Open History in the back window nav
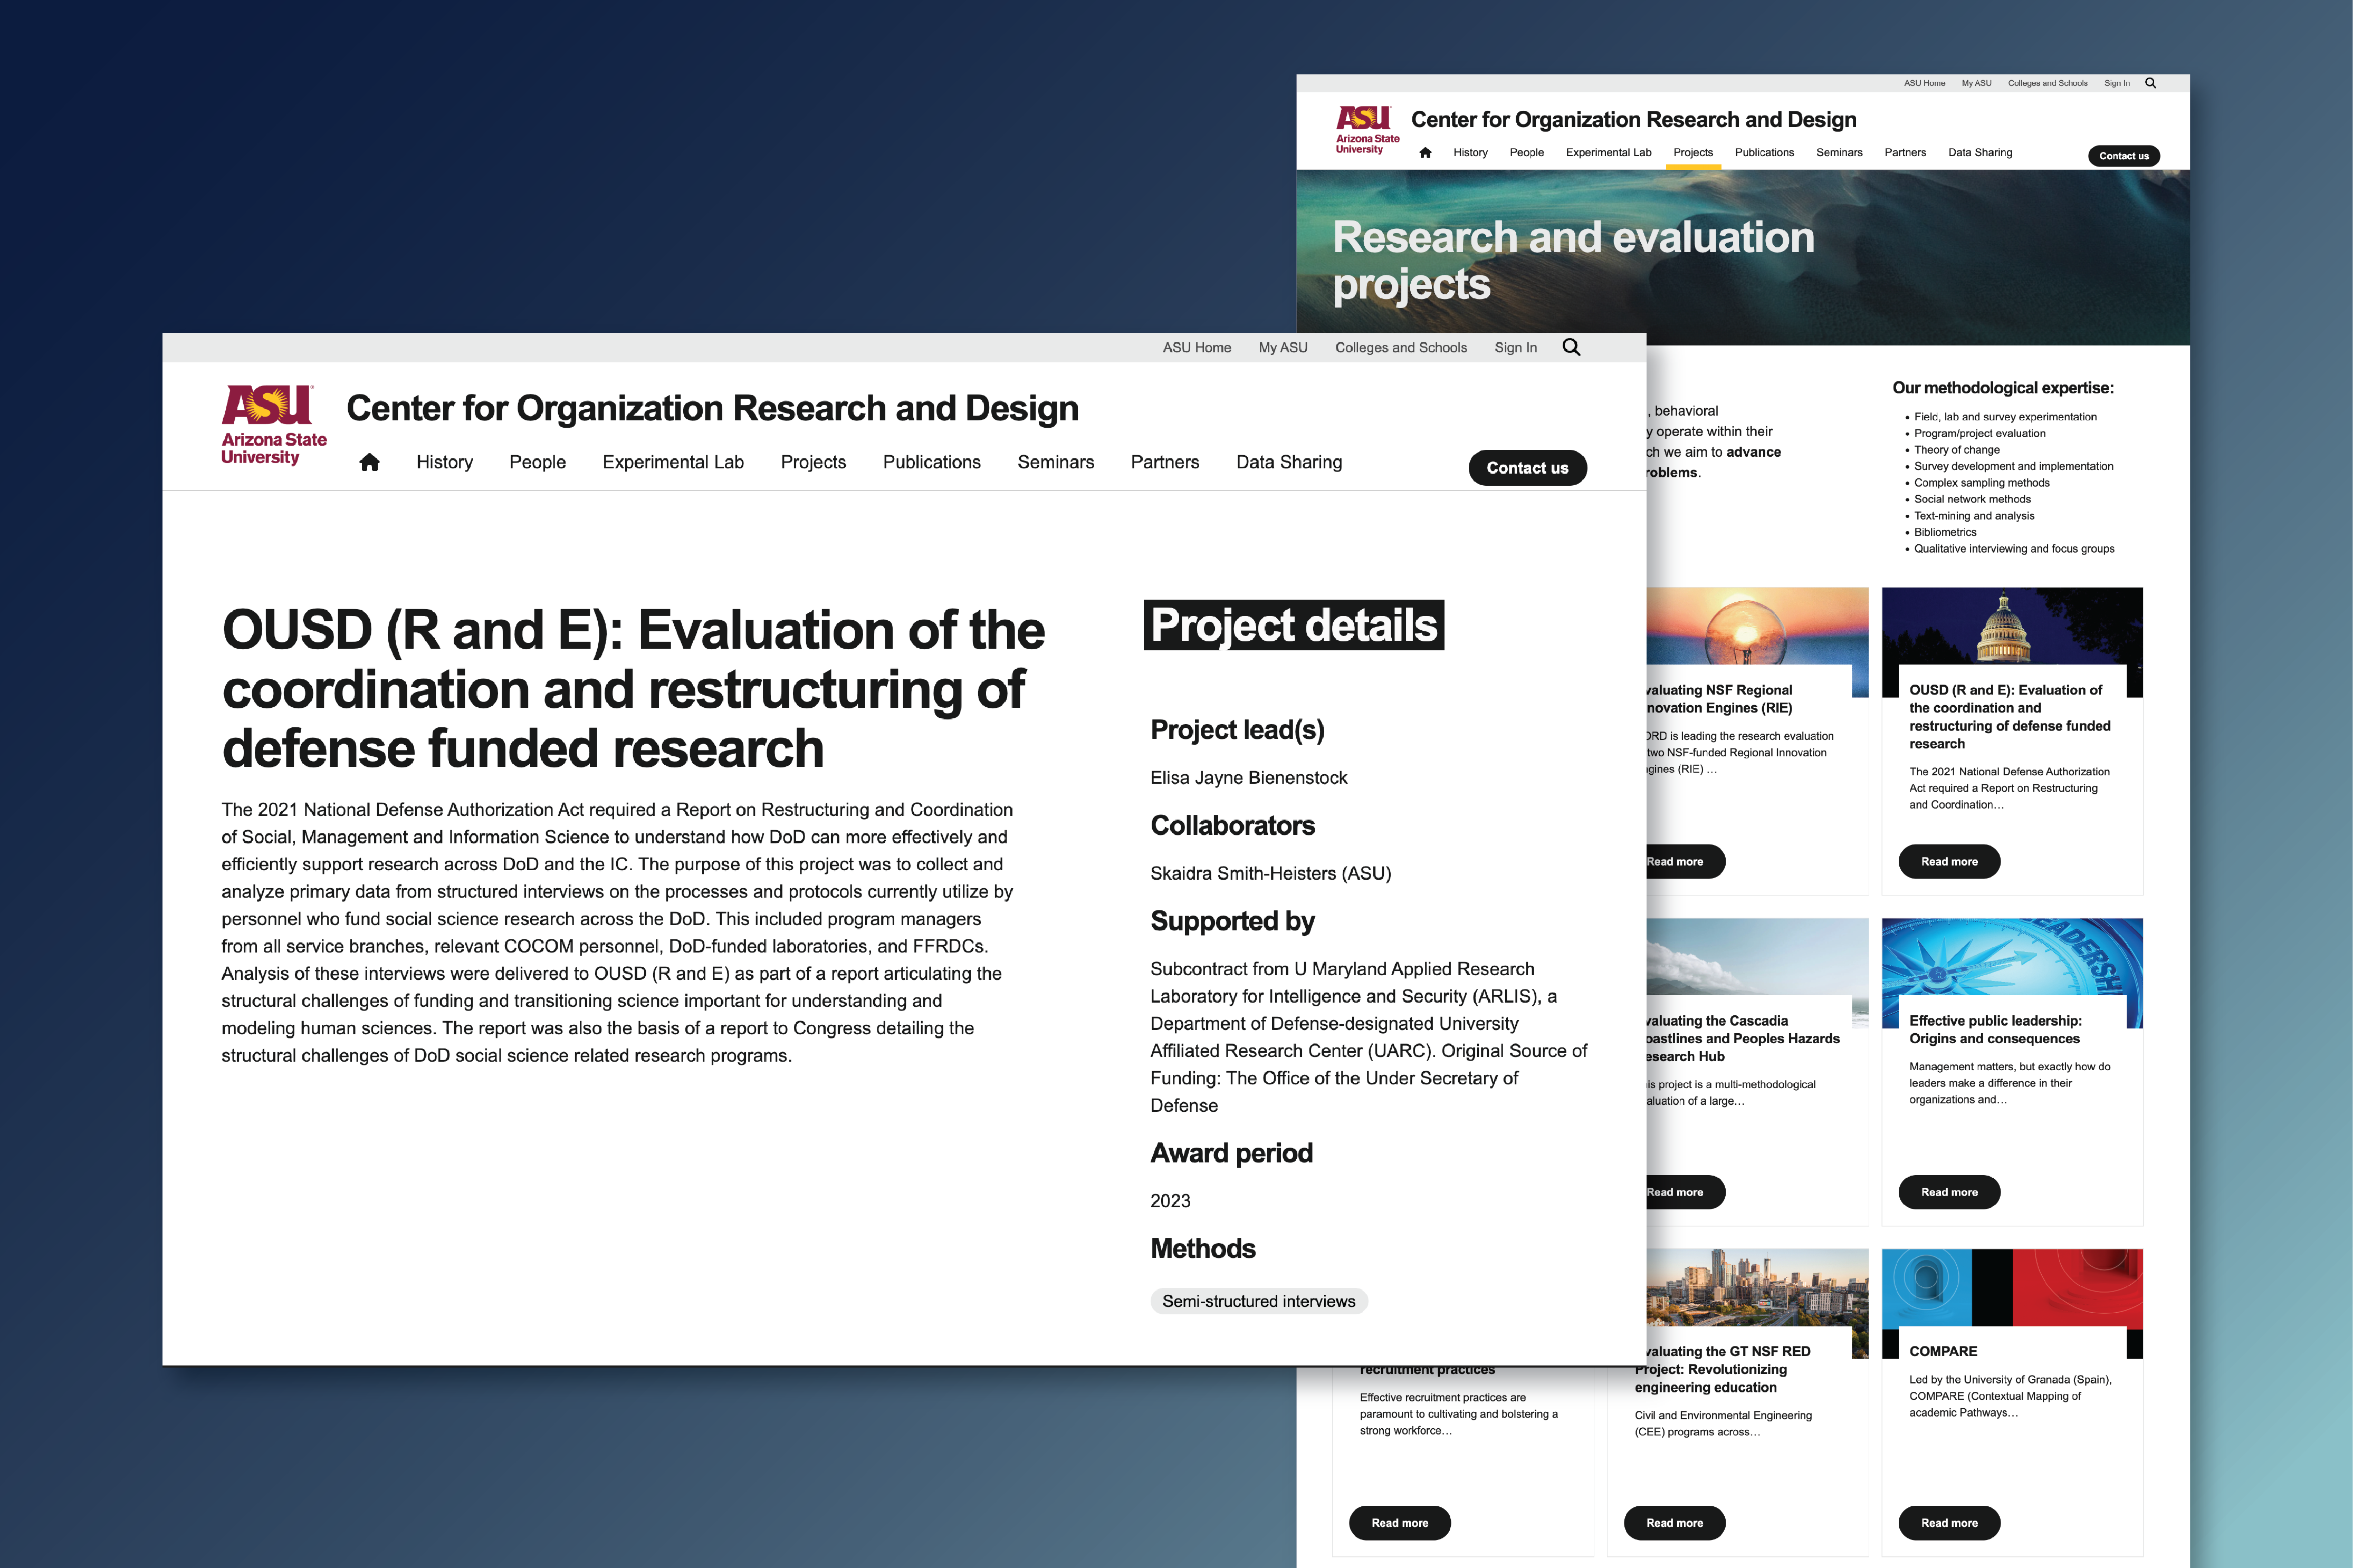The width and height of the screenshot is (2353, 1568). coord(1470,152)
